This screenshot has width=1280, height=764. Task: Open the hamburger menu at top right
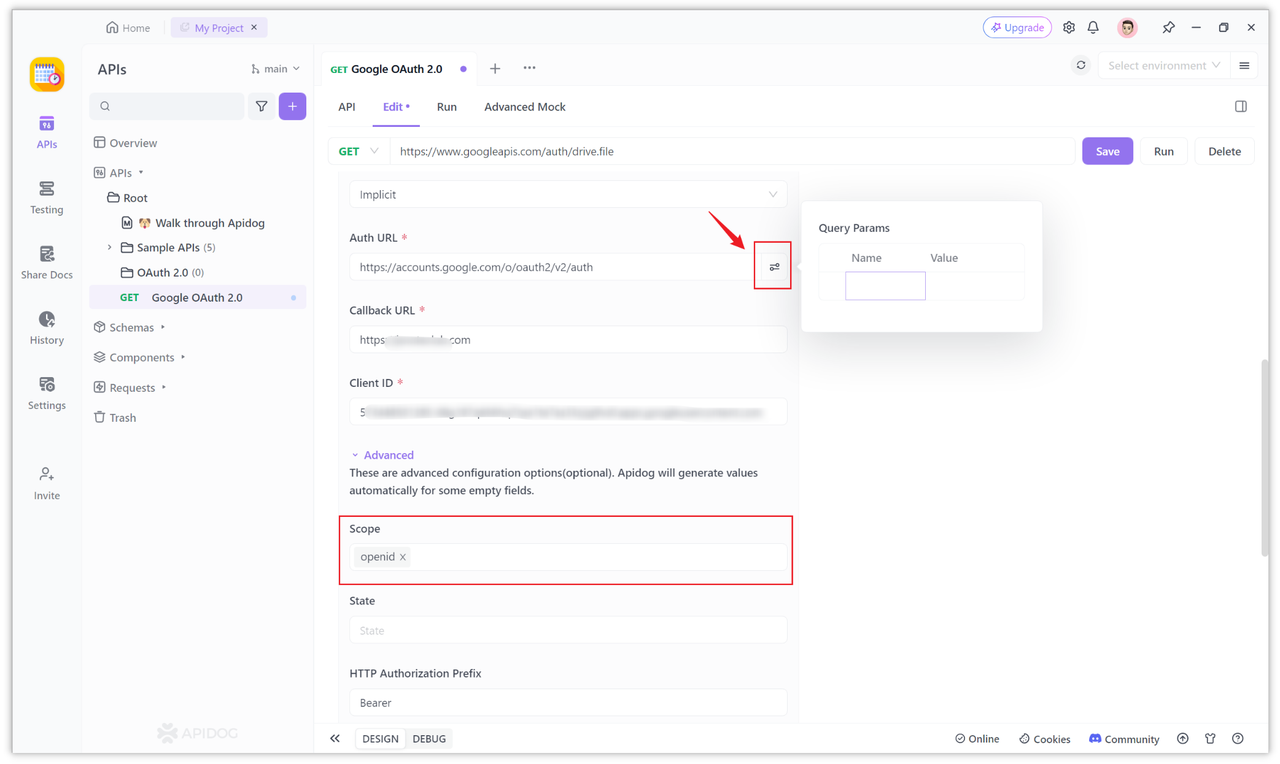tap(1244, 66)
